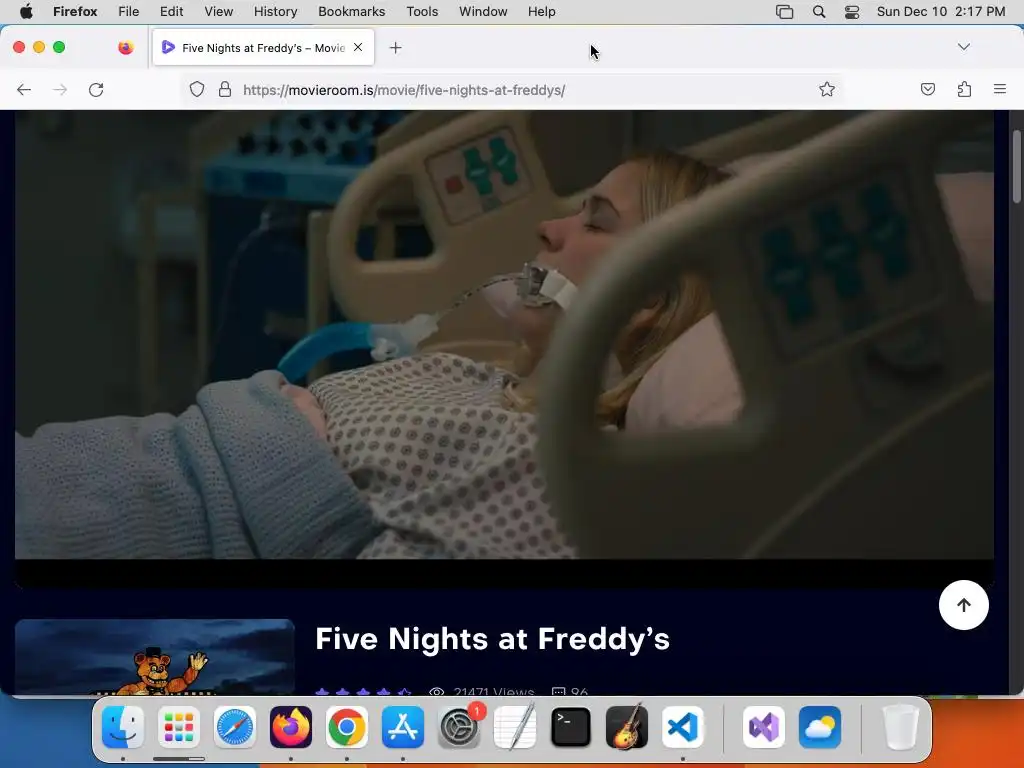Open the tracking protection shield icon
Image resolution: width=1024 pixels, height=768 pixels.
(x=197, y=89)
